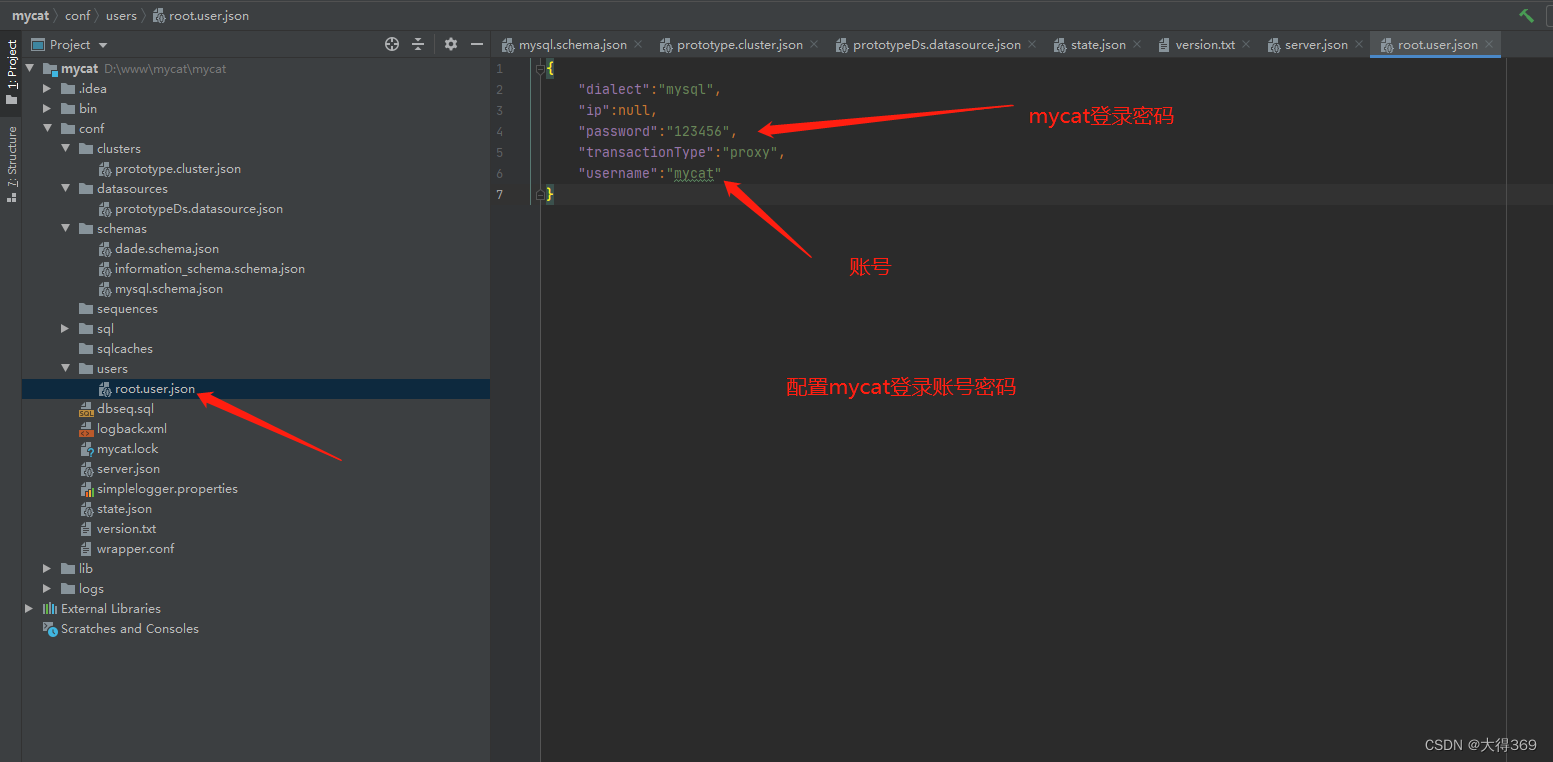Close the root.user.json tab

[x=1489, y=44]
